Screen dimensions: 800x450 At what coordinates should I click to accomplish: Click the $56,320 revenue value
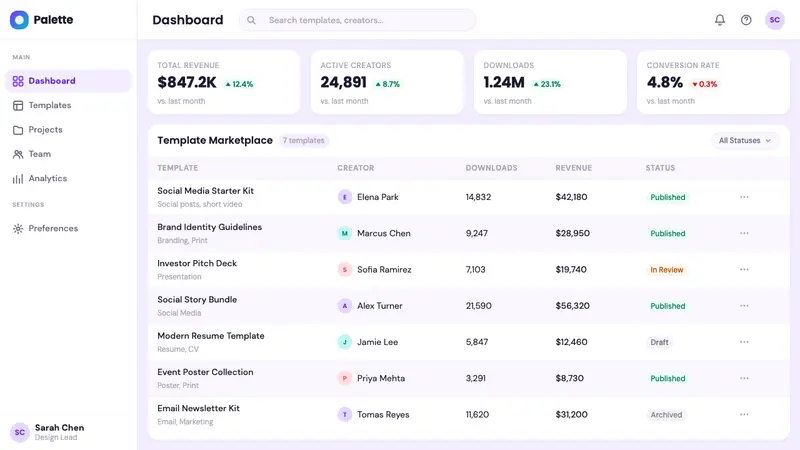click(x=572, y=306)
